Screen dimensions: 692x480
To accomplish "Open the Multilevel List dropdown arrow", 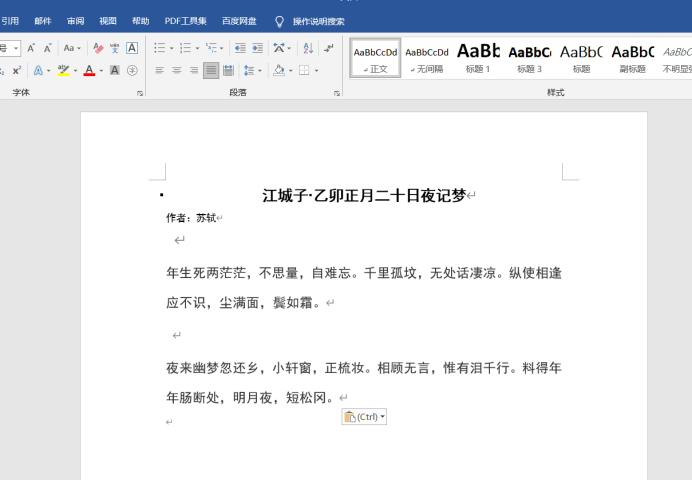I will tap(222, 48).
